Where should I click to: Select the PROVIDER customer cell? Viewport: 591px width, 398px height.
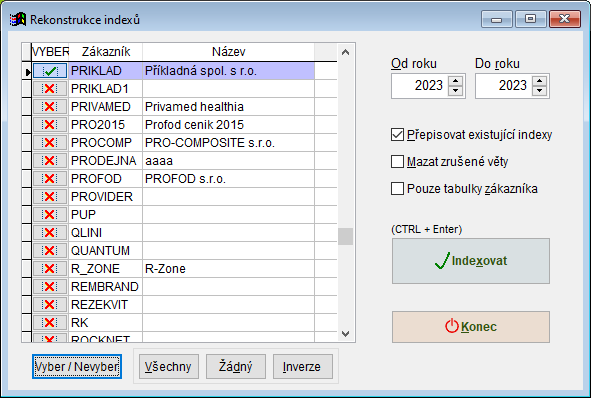tap(106, 197)
